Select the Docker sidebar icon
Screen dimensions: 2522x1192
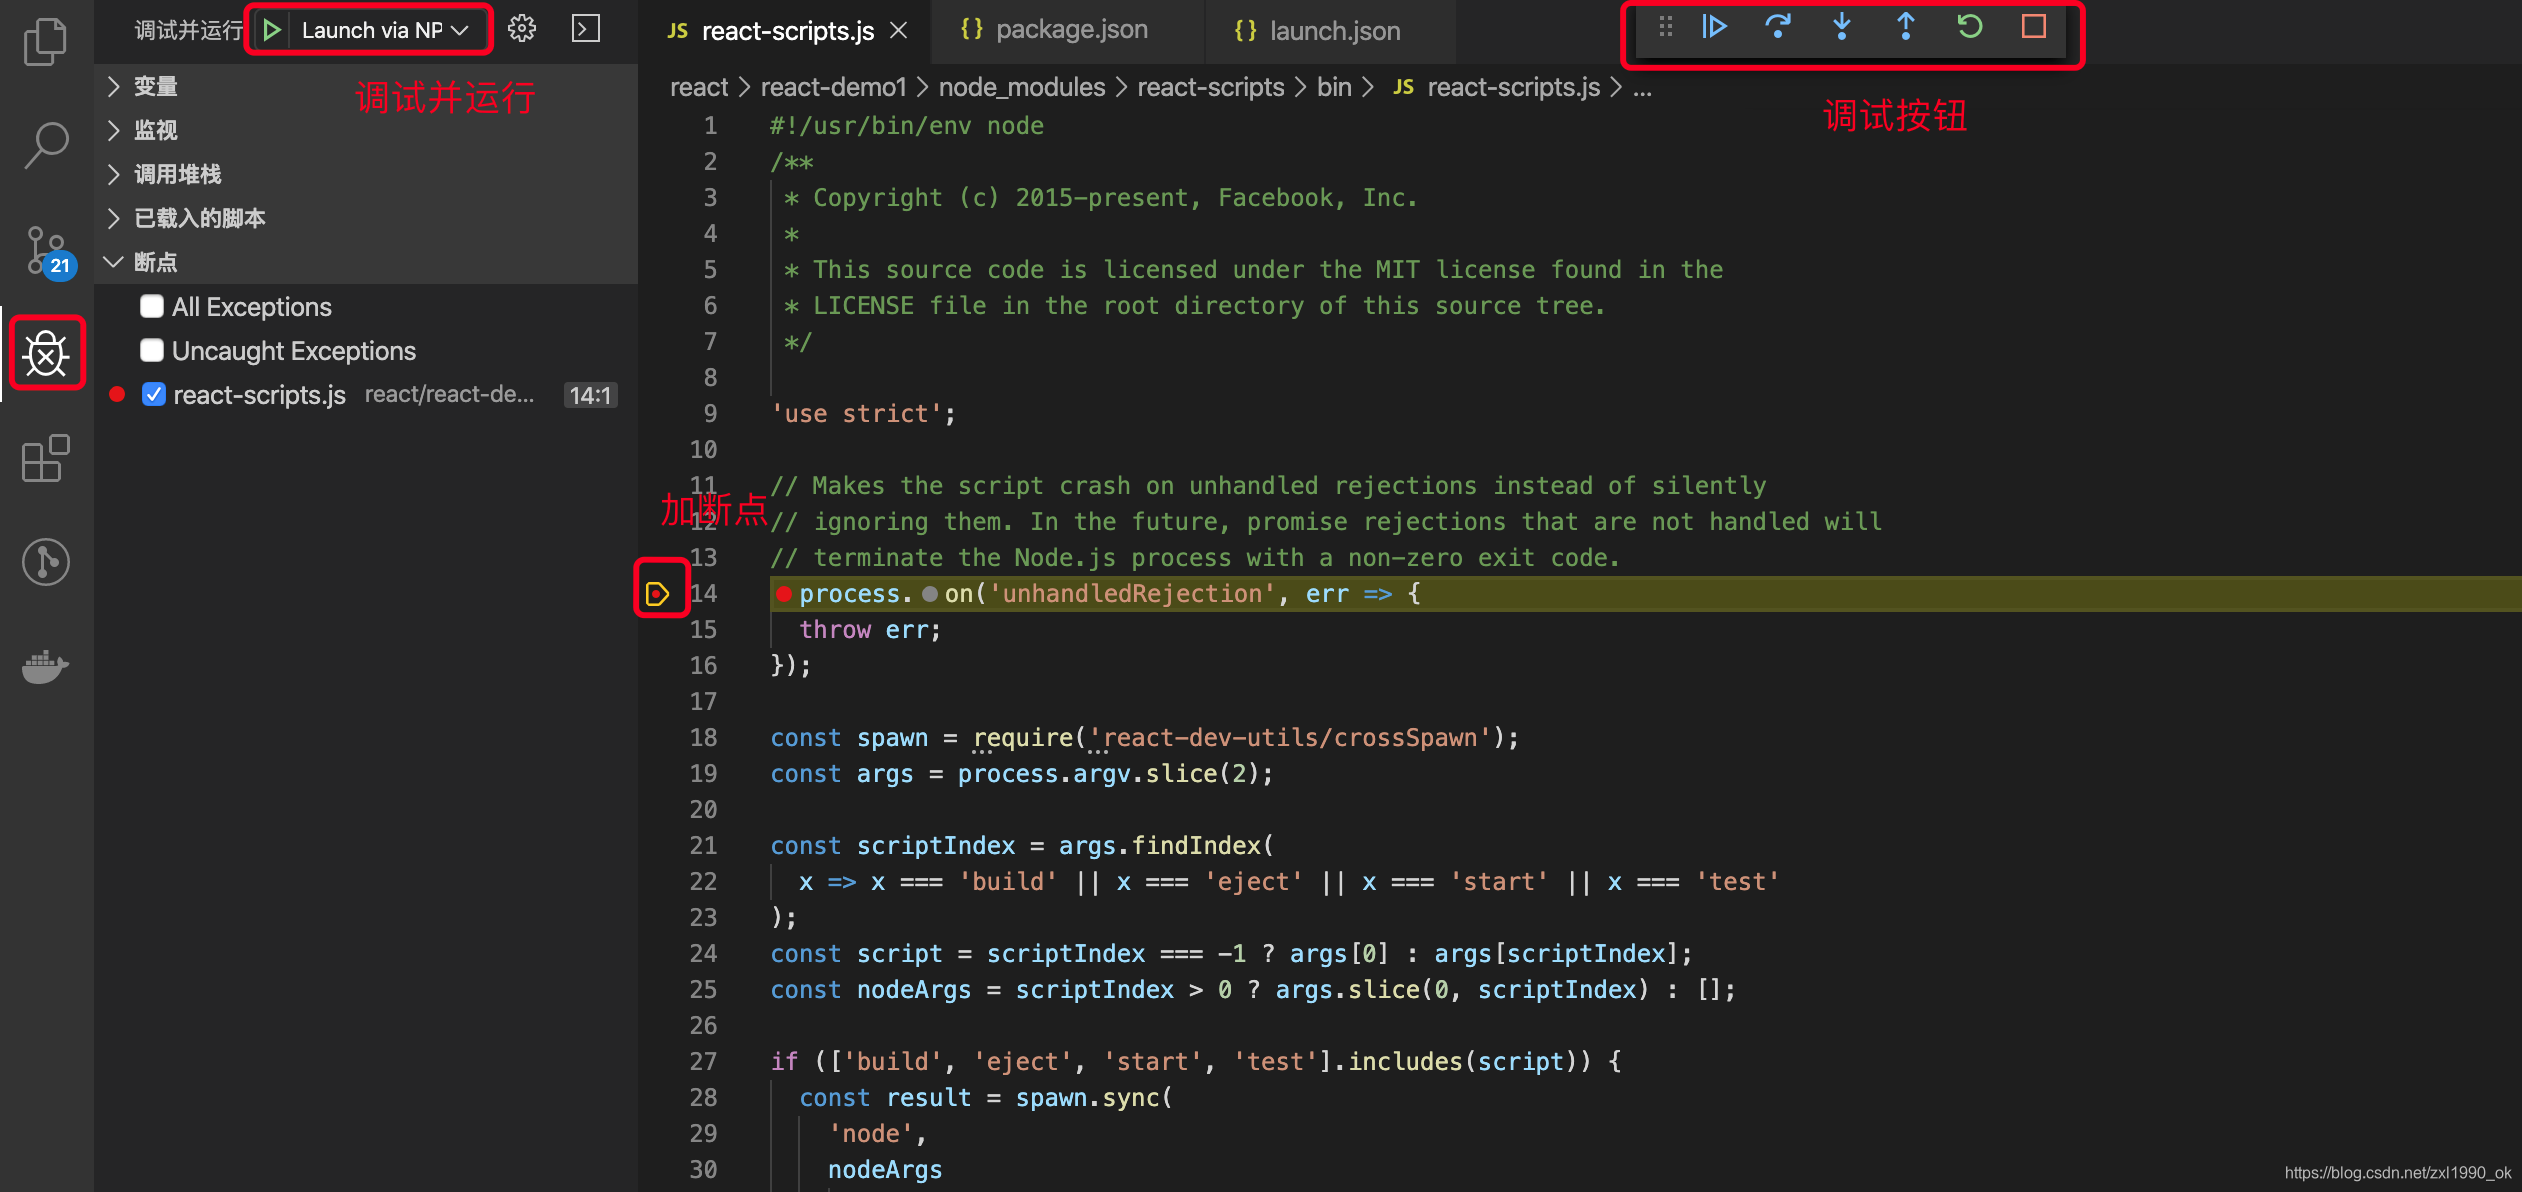pyautogui.click(x=46, y=667)
